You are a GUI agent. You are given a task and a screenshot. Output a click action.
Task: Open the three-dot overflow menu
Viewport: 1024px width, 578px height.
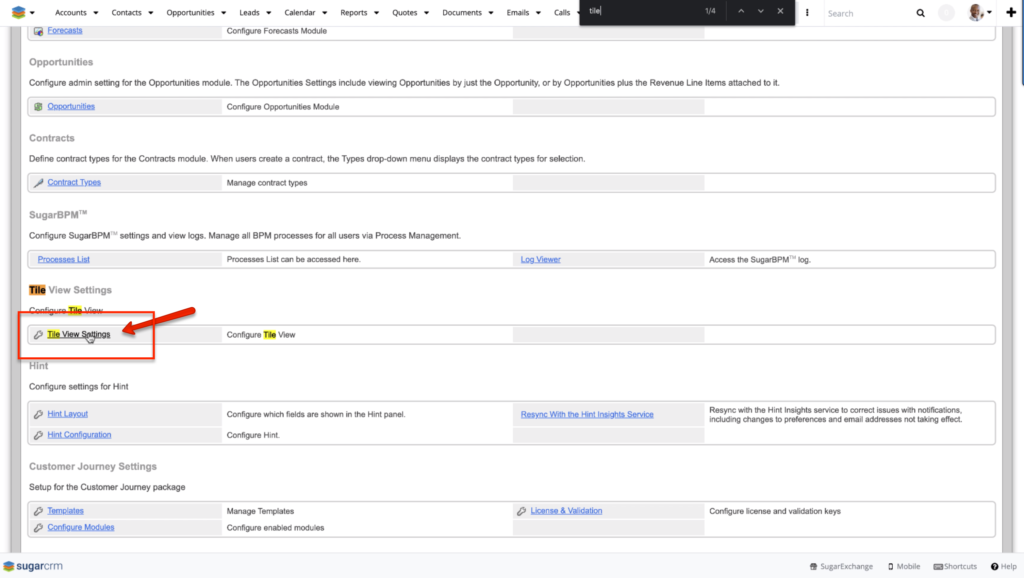pos(807,12)
